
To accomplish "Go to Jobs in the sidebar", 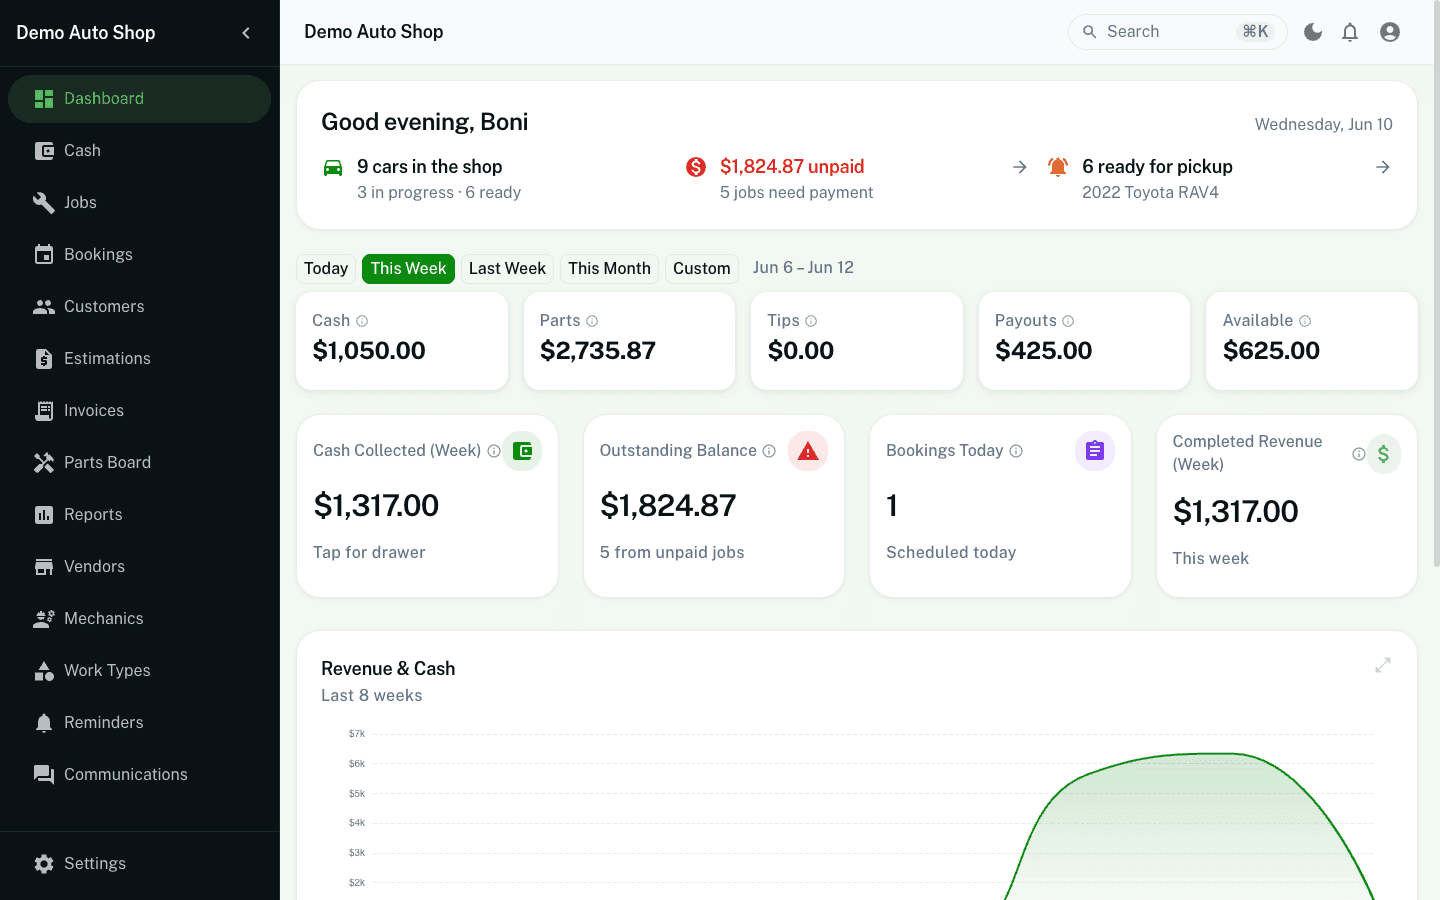I will click(x=139, y=203).
